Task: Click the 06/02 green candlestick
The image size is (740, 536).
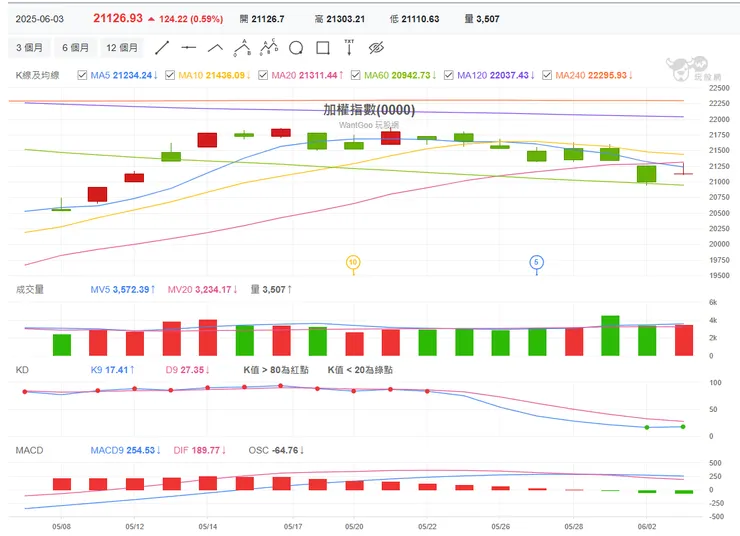Action: coord(647,174)
